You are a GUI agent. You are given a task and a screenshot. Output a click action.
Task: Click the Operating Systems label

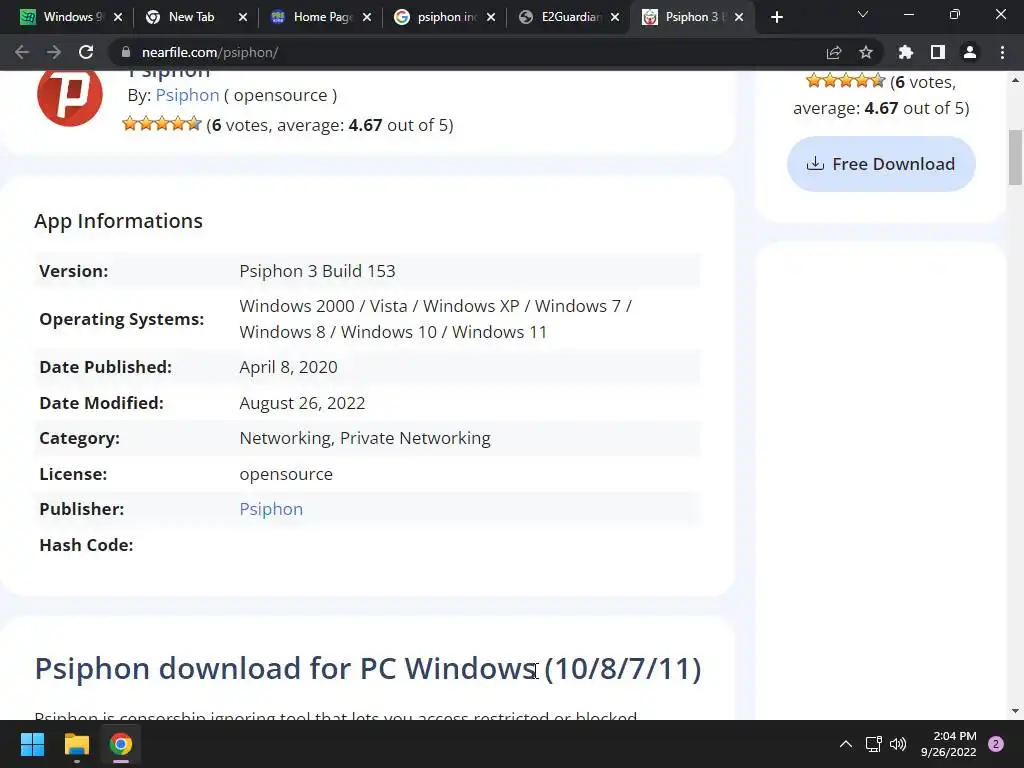click(x=121, y=319)
